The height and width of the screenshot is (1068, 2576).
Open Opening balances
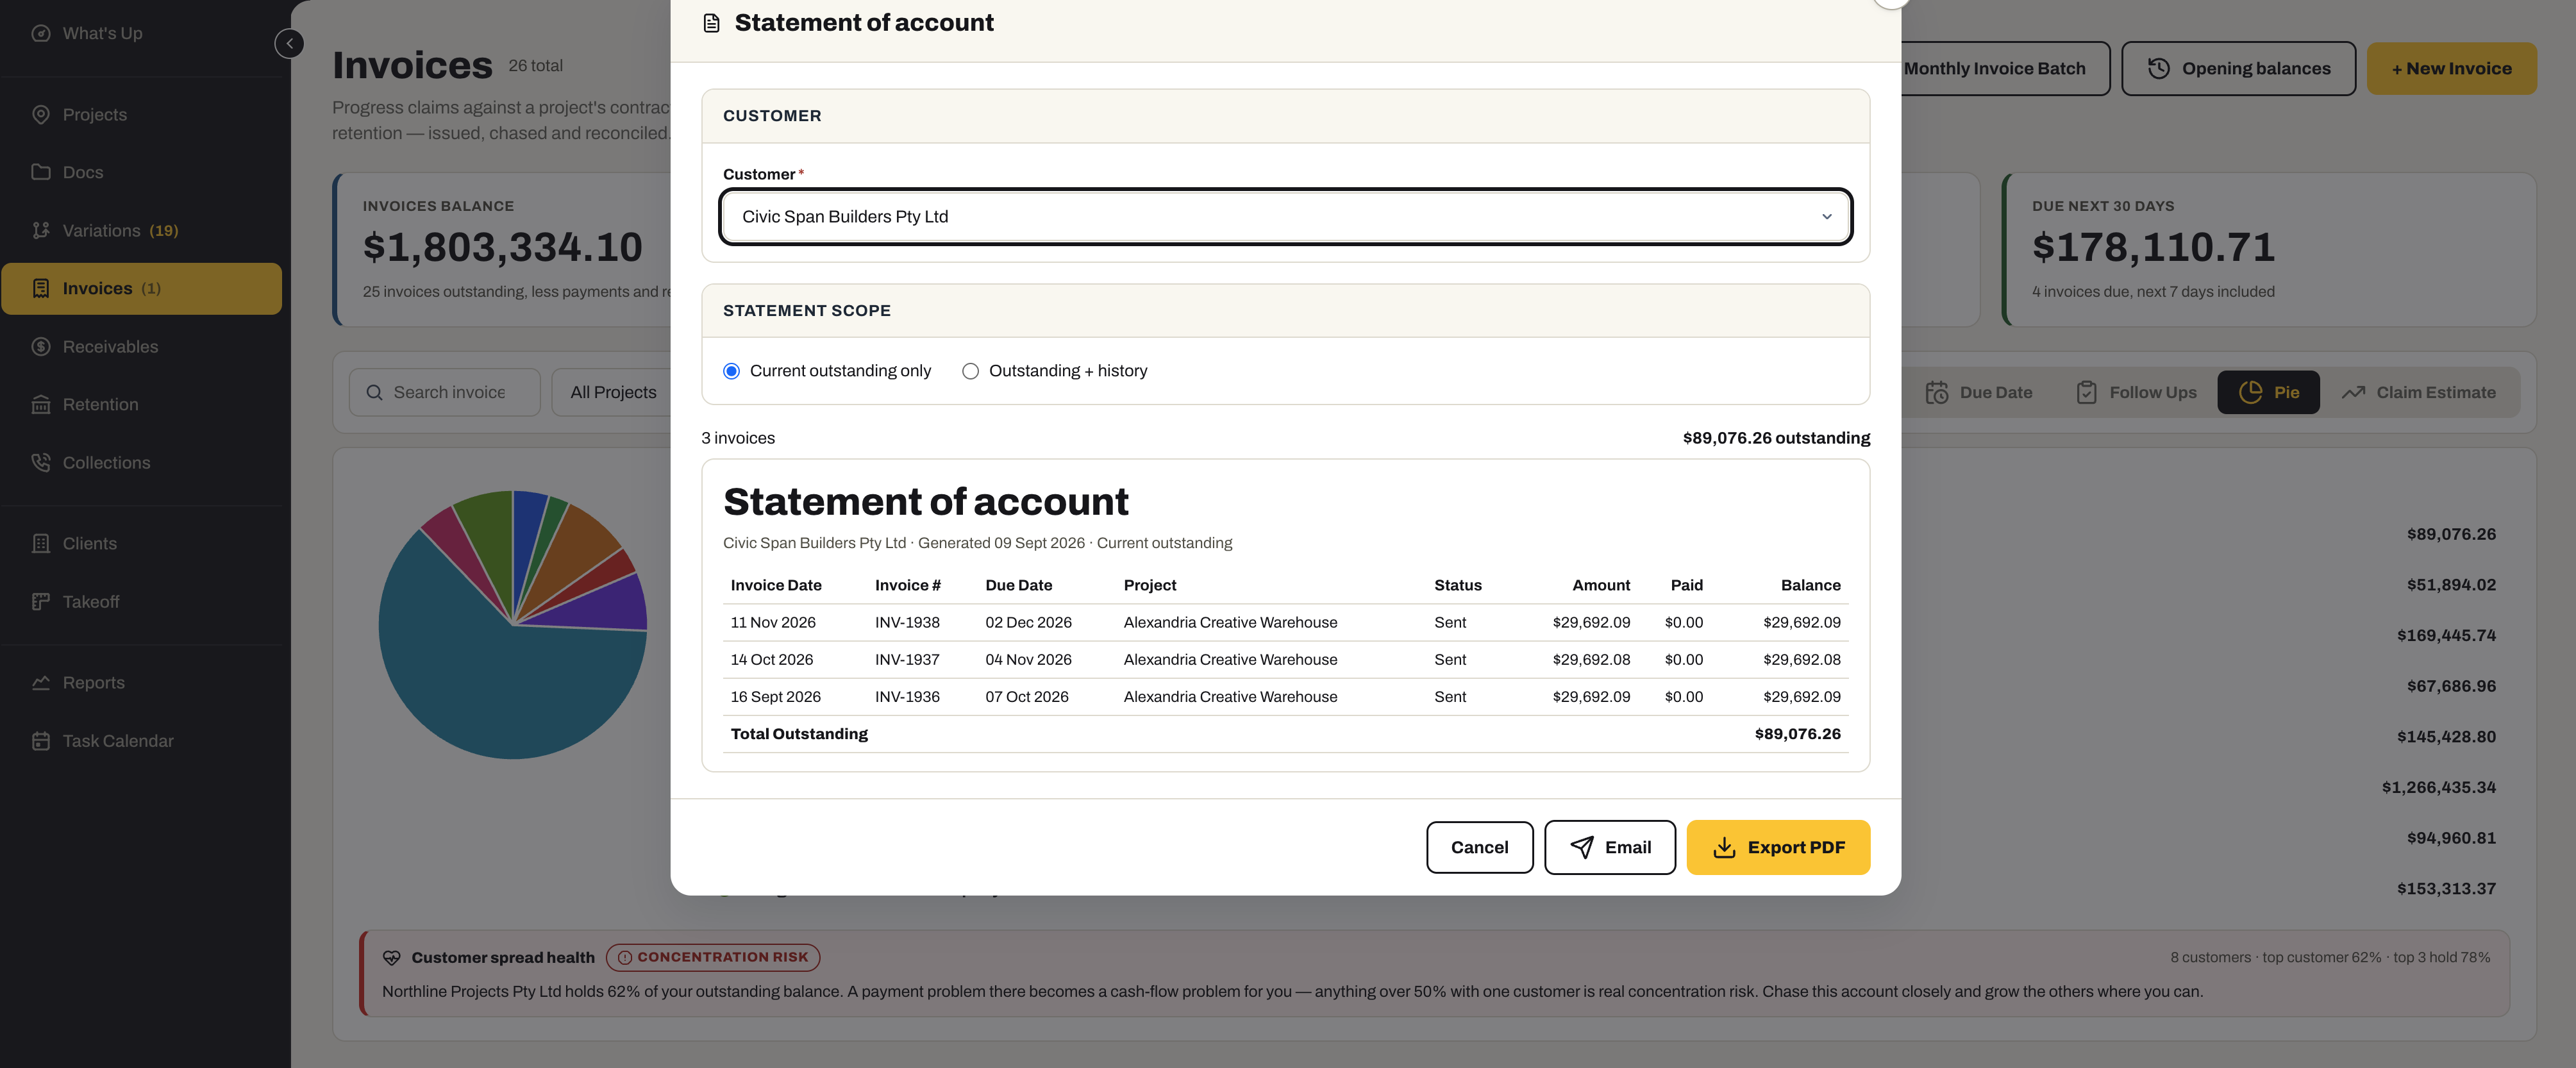pyautogui.click(x=2238, y=69)
